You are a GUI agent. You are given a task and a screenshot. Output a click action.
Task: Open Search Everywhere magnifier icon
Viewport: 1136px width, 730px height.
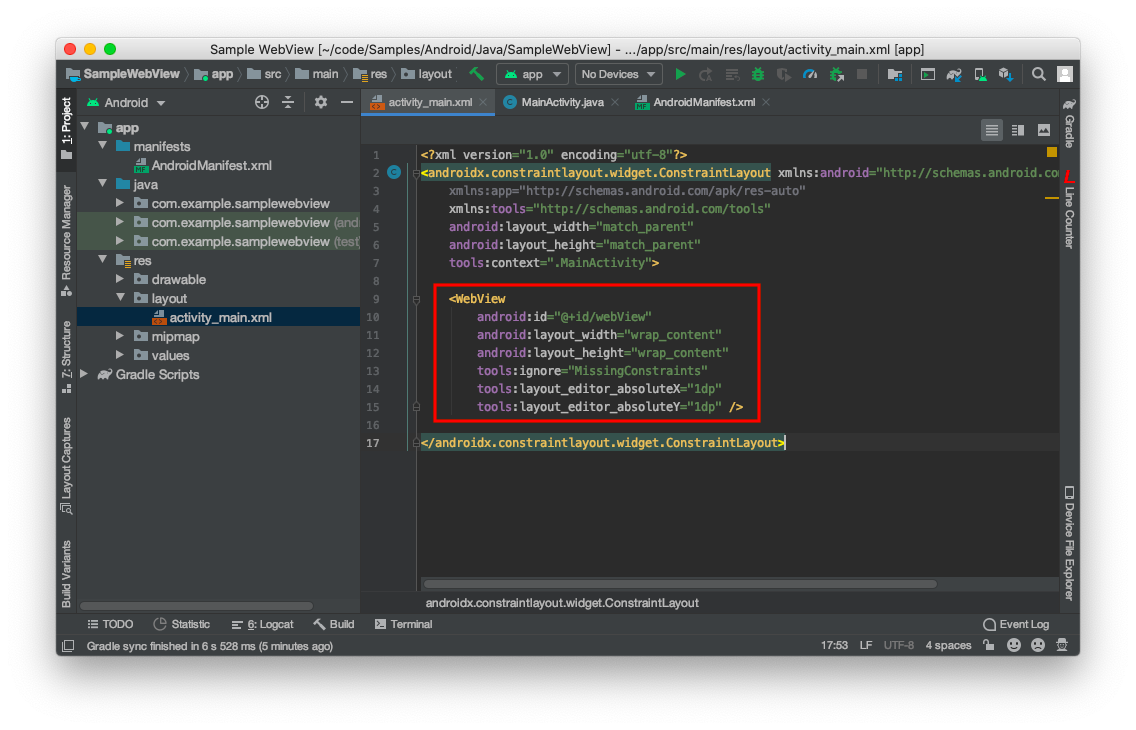tap(1038, 74)
